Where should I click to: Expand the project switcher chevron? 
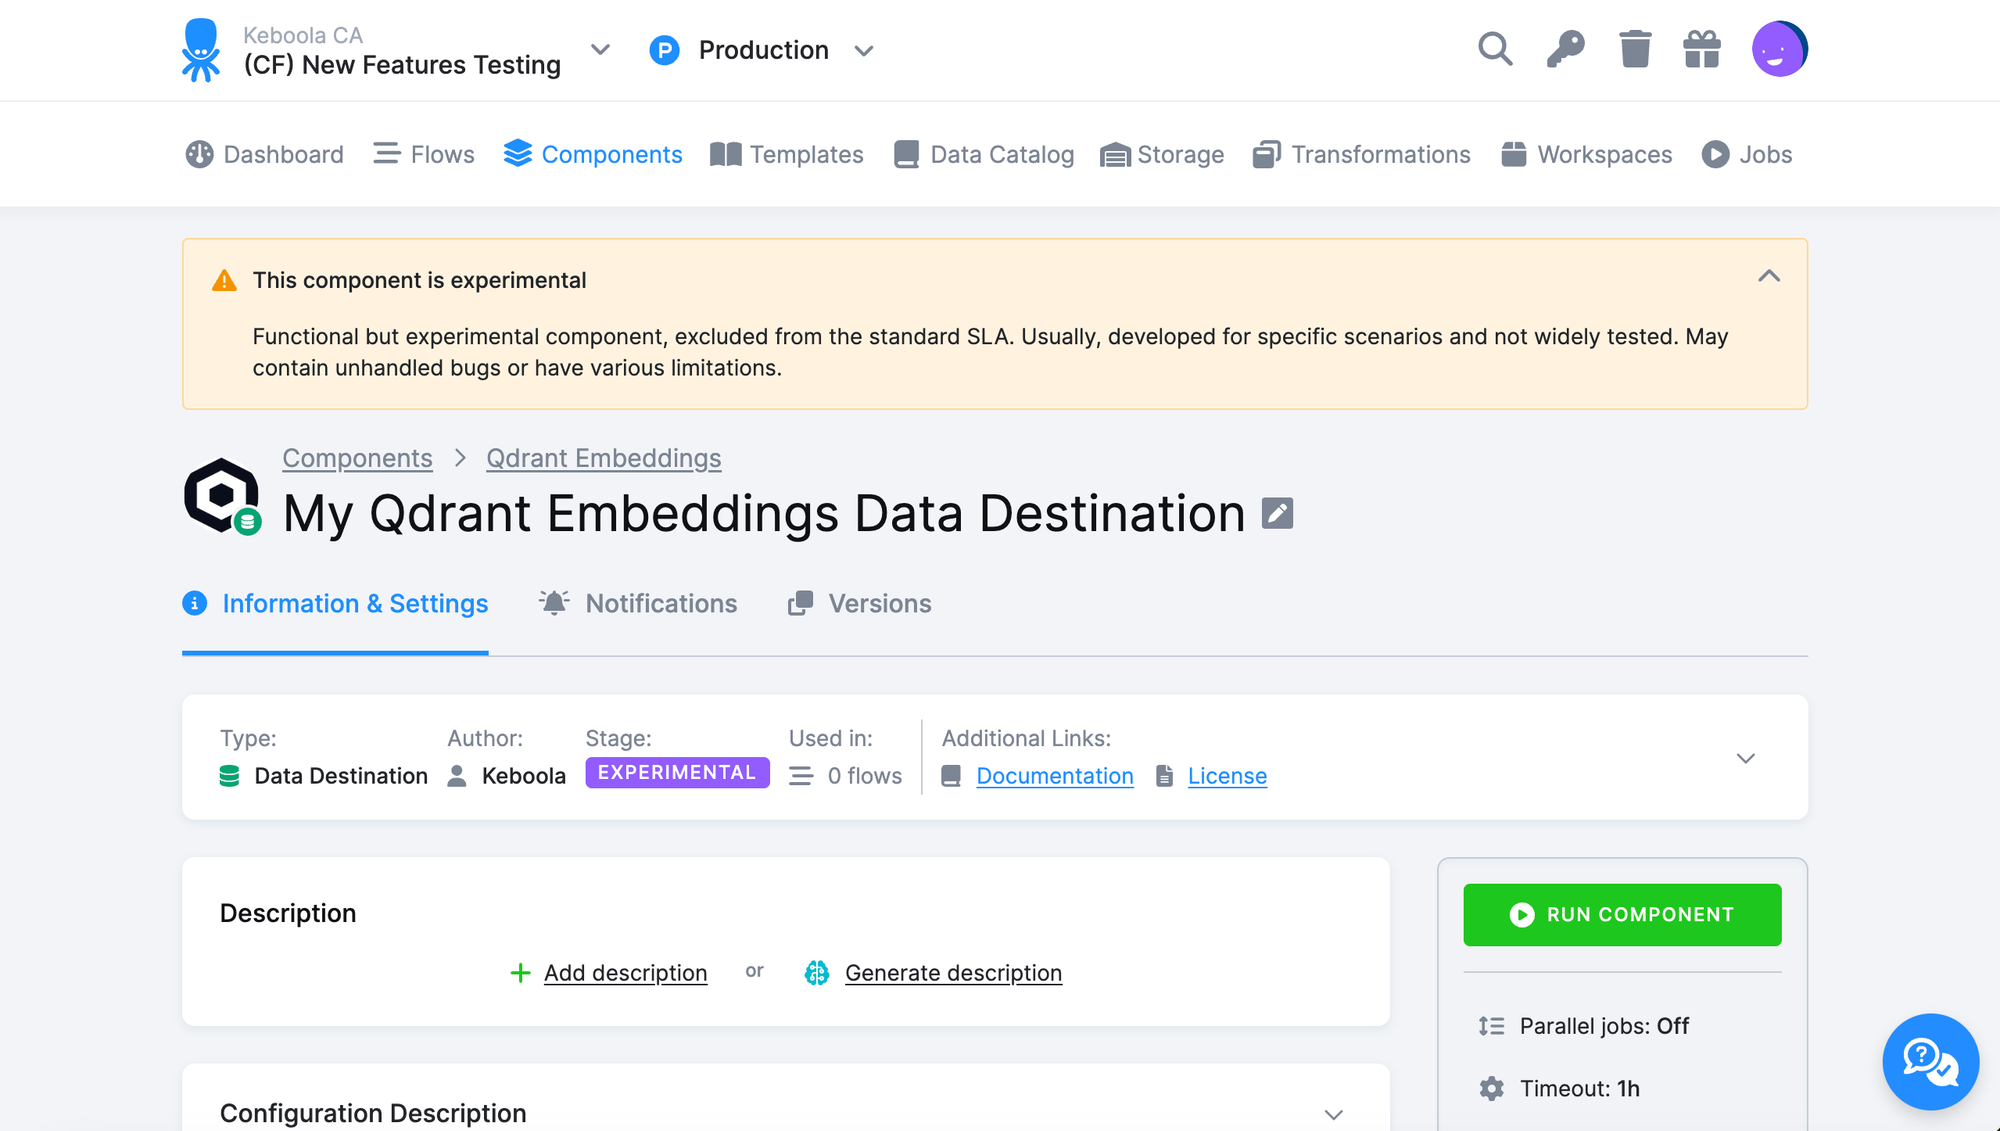pos(600,50)
